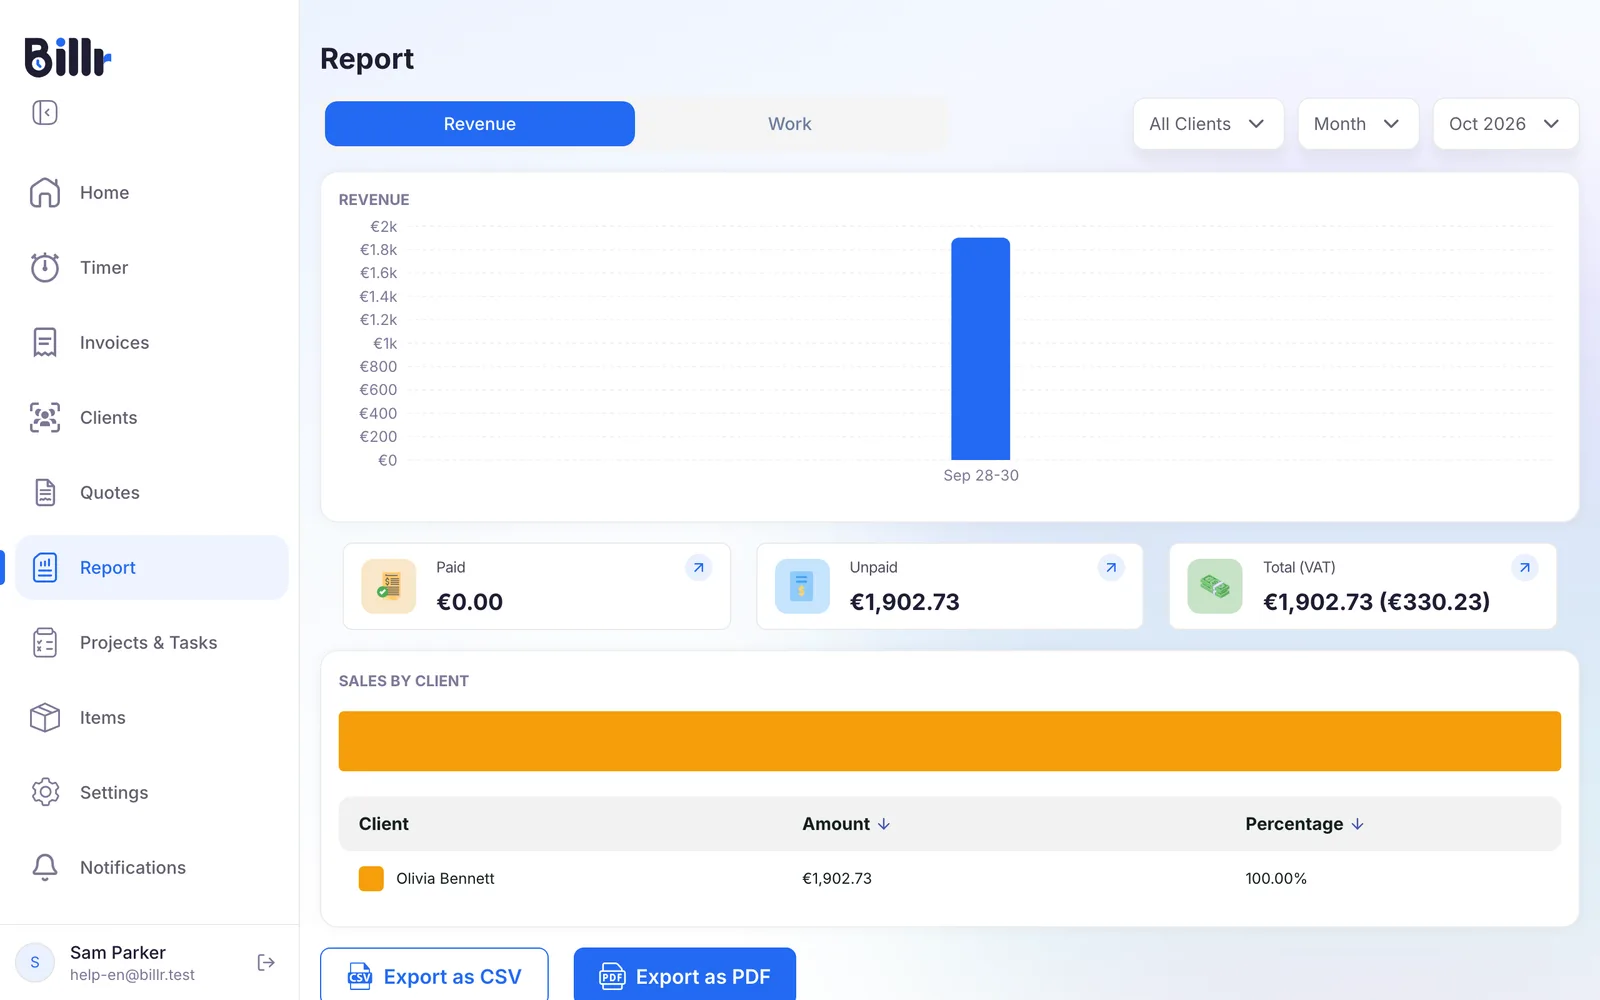Expand the All Clients dropdown
Screen dimensions: 1600x1000
[x=1208, y=124]
